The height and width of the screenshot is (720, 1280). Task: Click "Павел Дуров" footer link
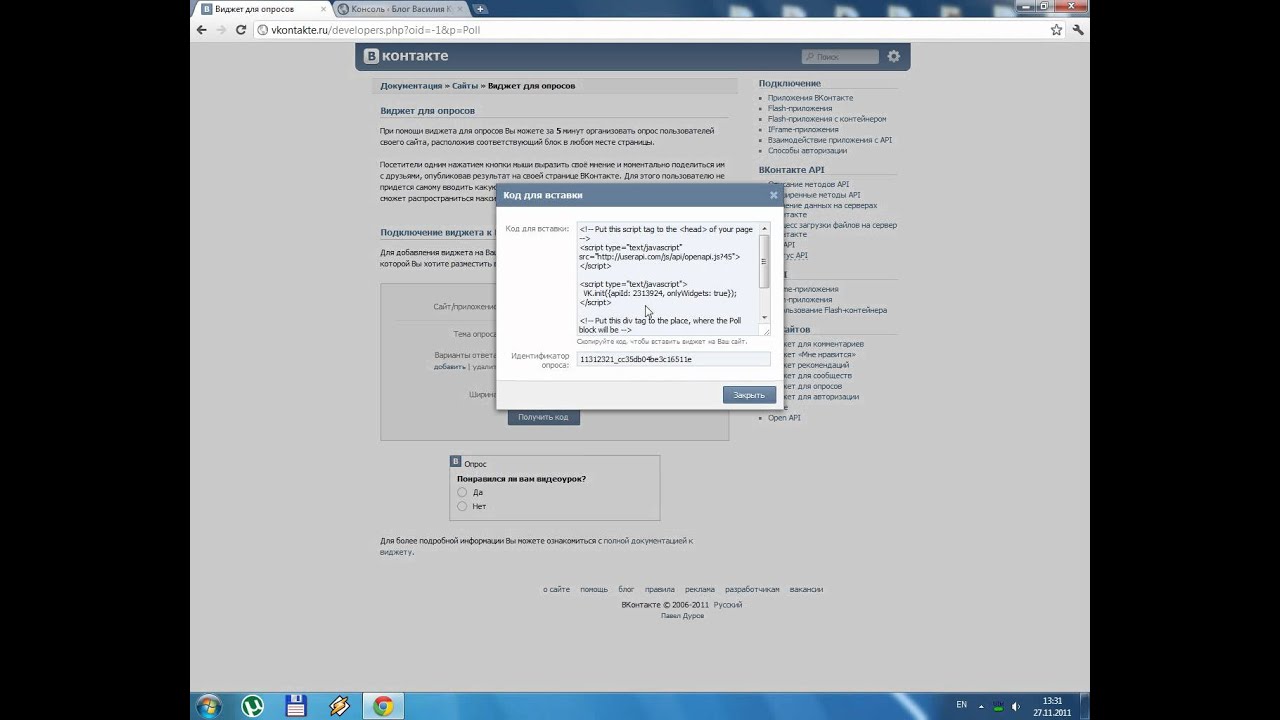coord(682,615)
